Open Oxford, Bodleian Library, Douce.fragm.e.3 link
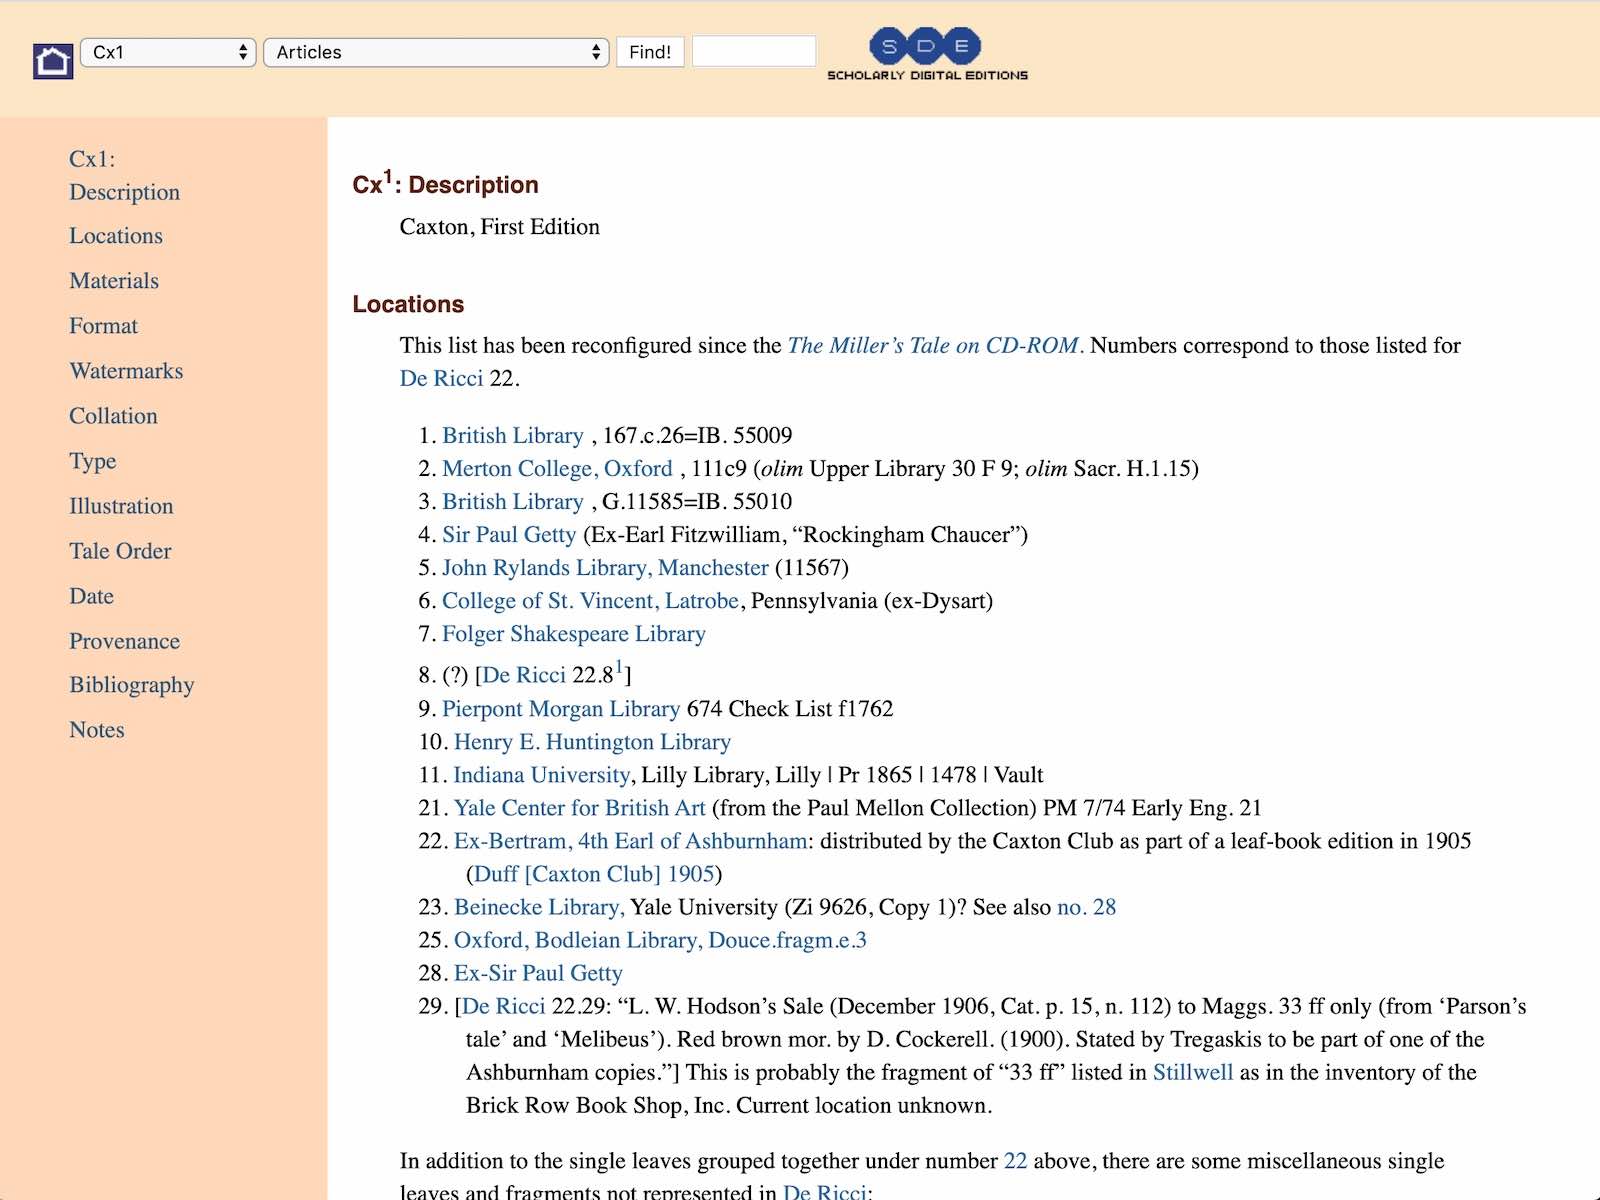The width and height of the screenshot is (1600, 1200). (660, 939)
